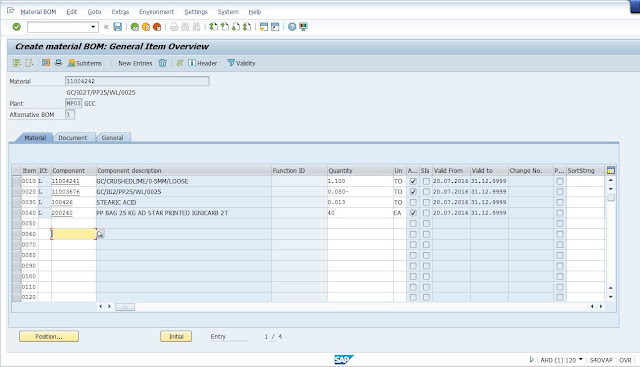Toggle the Asm checkbox for item 0050
Viewport: 640px width, 367px height.
click(x=413, y=224)
